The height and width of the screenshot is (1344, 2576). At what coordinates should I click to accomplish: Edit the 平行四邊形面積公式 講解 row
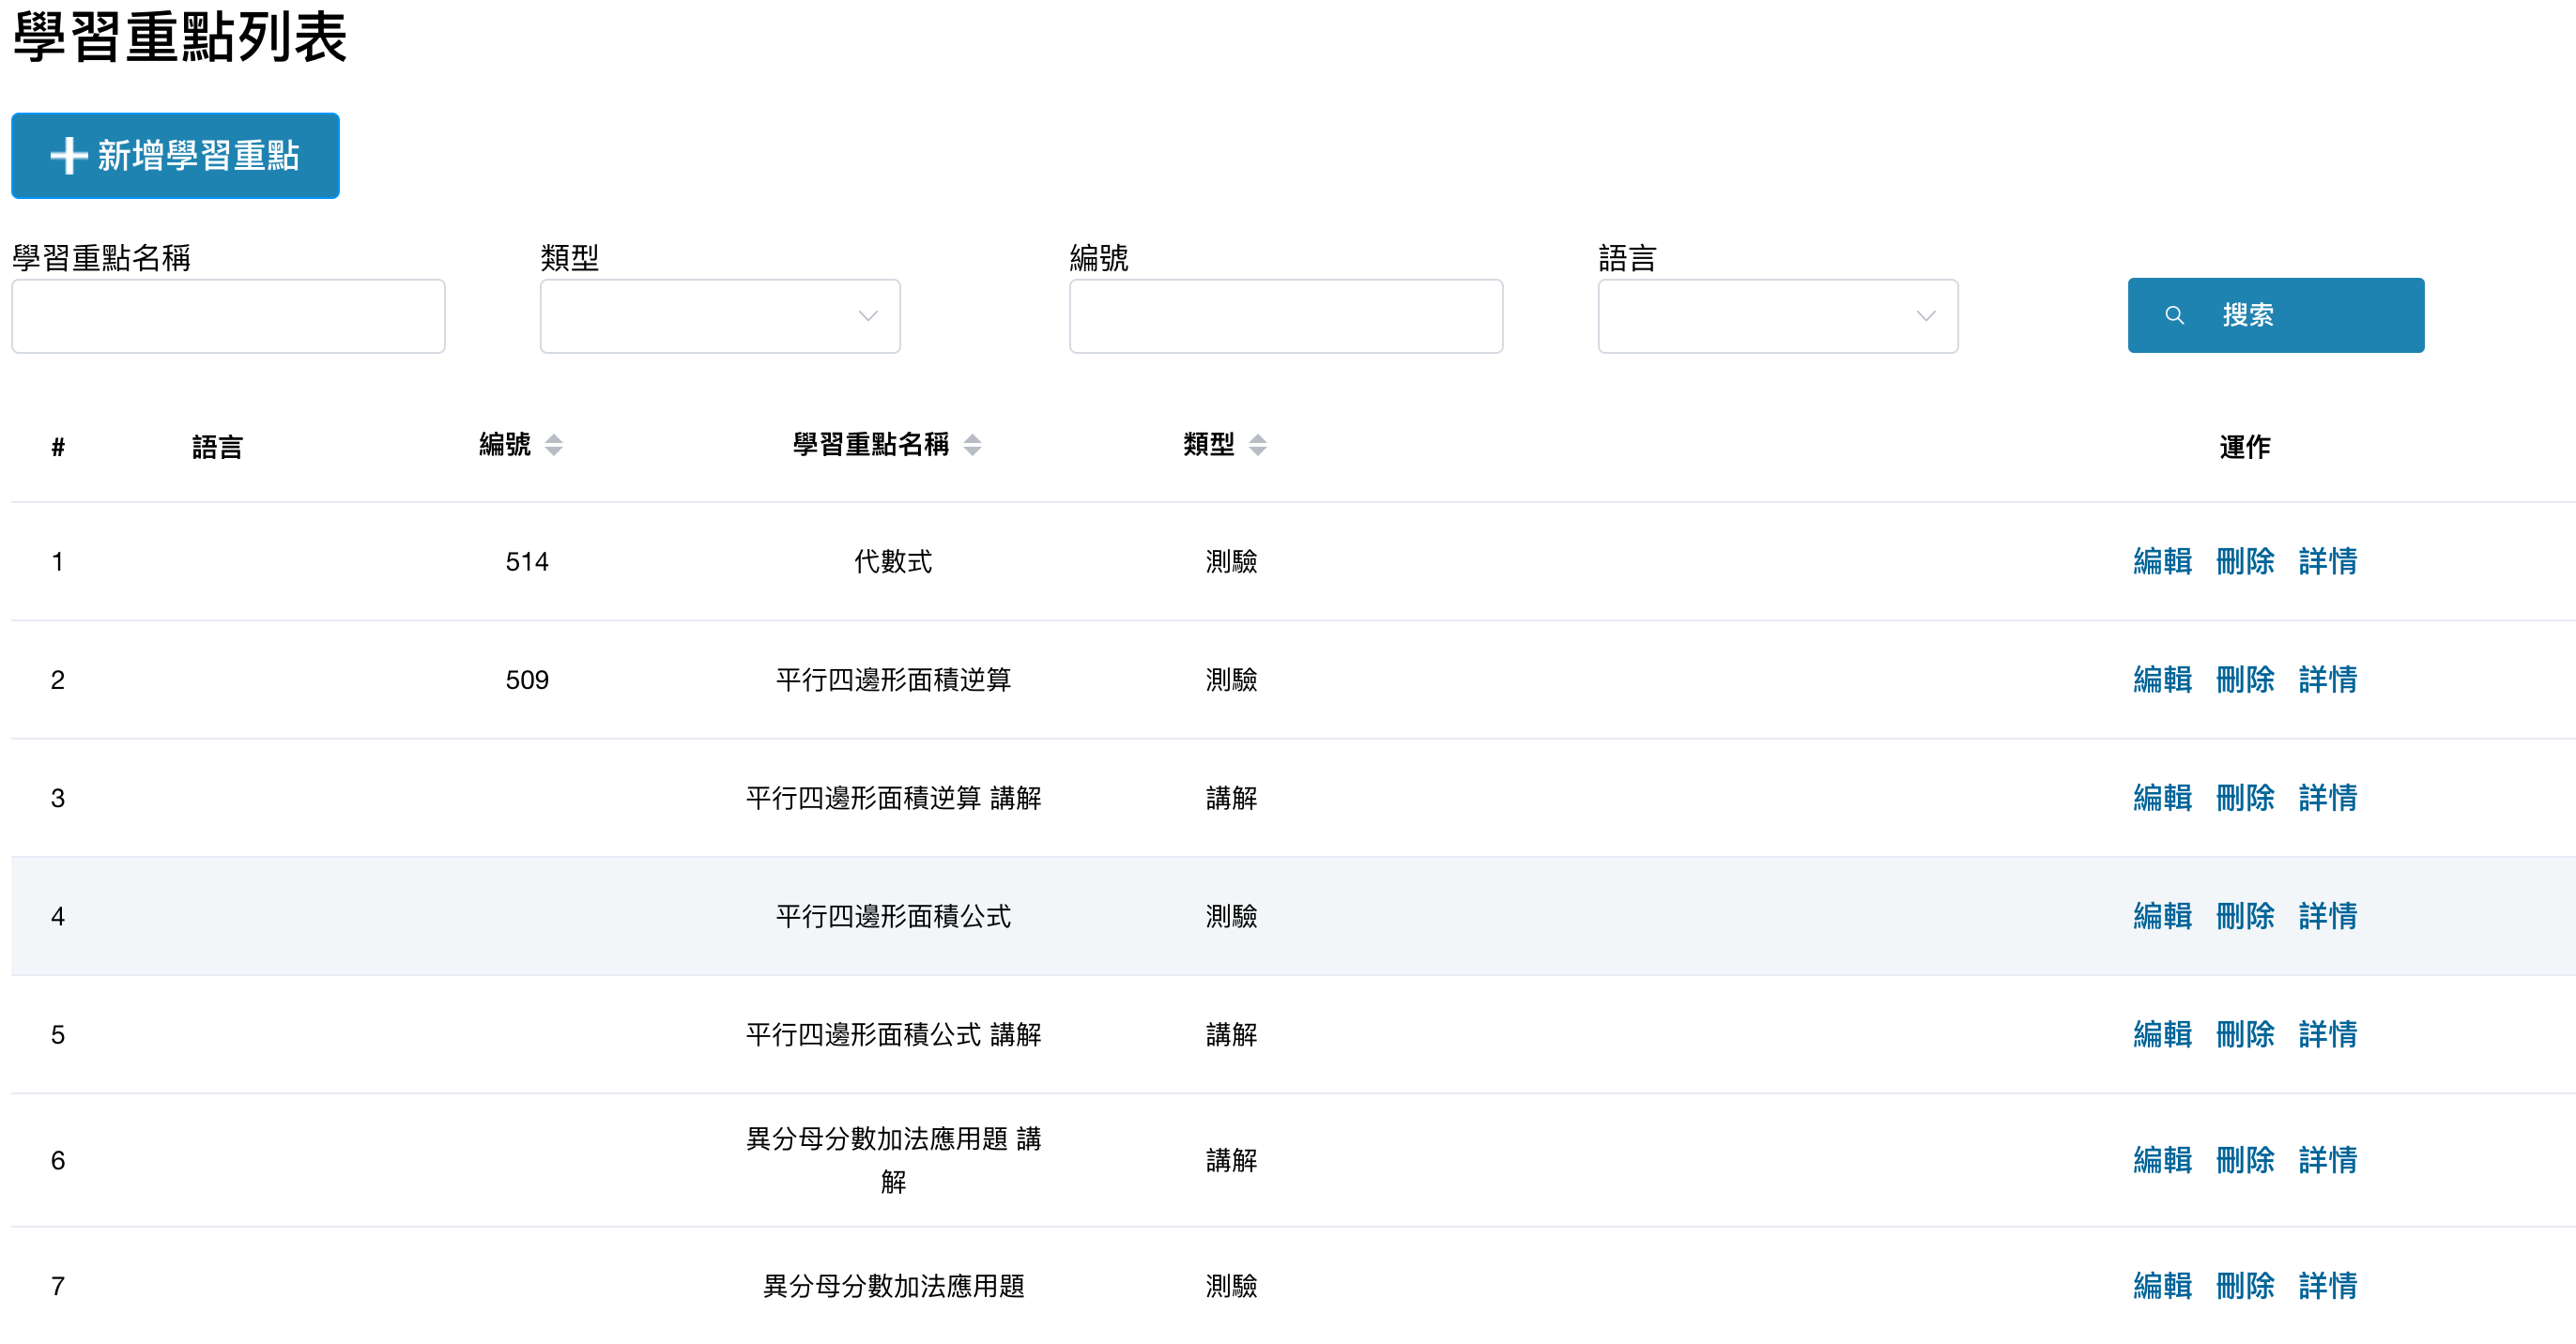tap(2162, 1033)
